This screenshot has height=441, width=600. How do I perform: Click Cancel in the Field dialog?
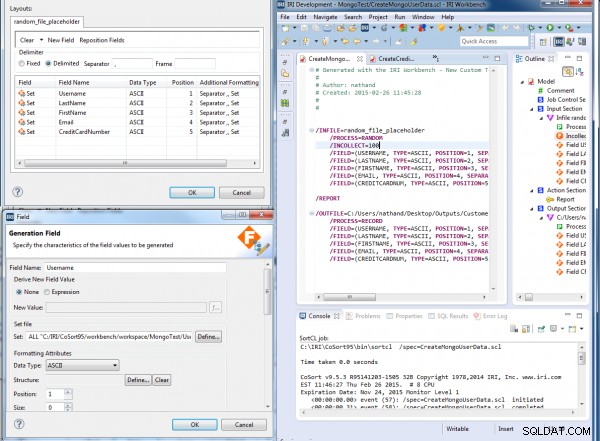[x=244, y=425]
